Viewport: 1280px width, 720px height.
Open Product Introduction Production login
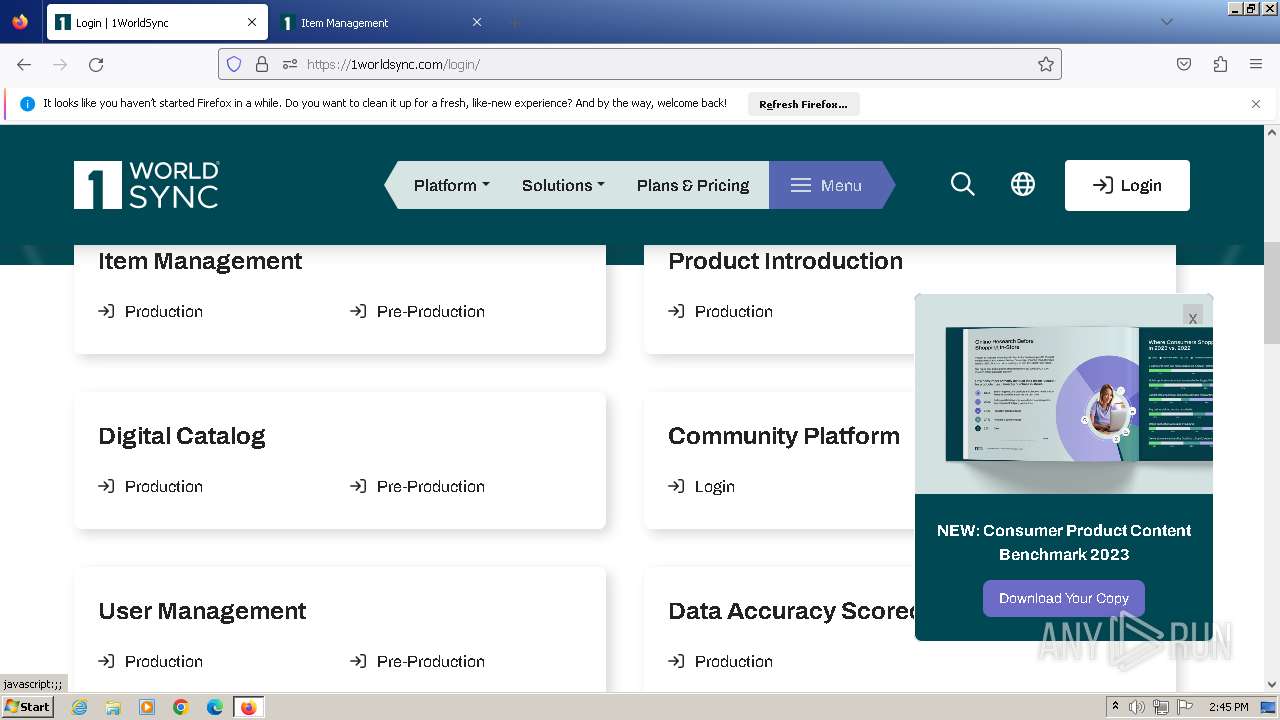point(721,311)
